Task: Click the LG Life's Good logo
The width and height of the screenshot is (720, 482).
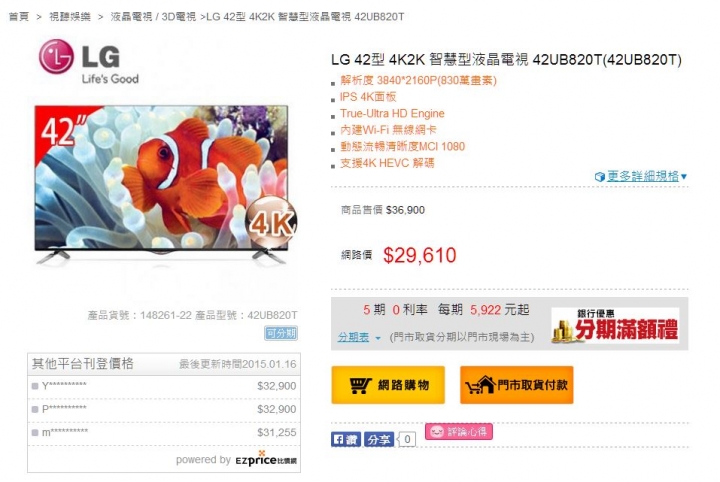Action: pyautogui.click(x=89, y=62)
